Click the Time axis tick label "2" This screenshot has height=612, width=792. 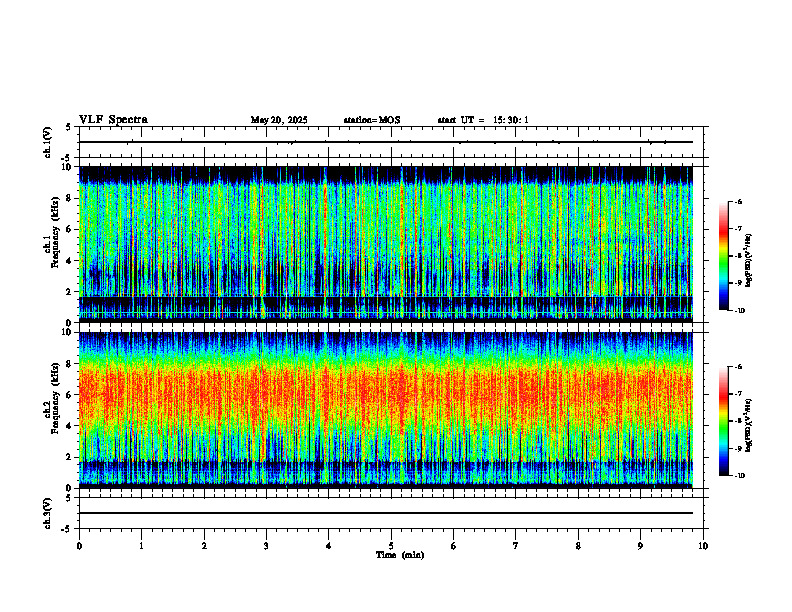click(x=204, y=546)
